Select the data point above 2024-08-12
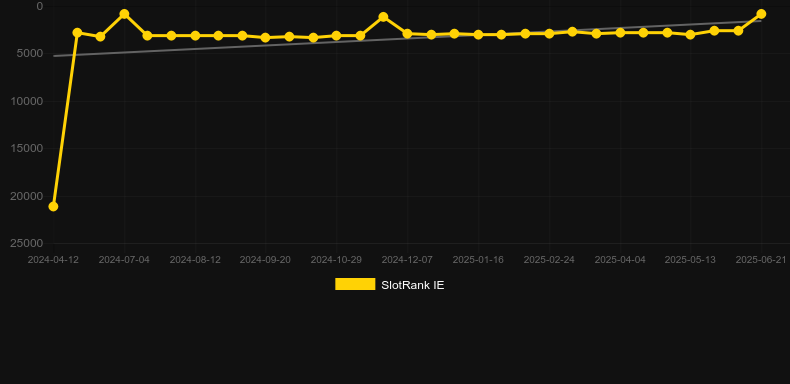The image size is (790, 384). coord(195,36)
